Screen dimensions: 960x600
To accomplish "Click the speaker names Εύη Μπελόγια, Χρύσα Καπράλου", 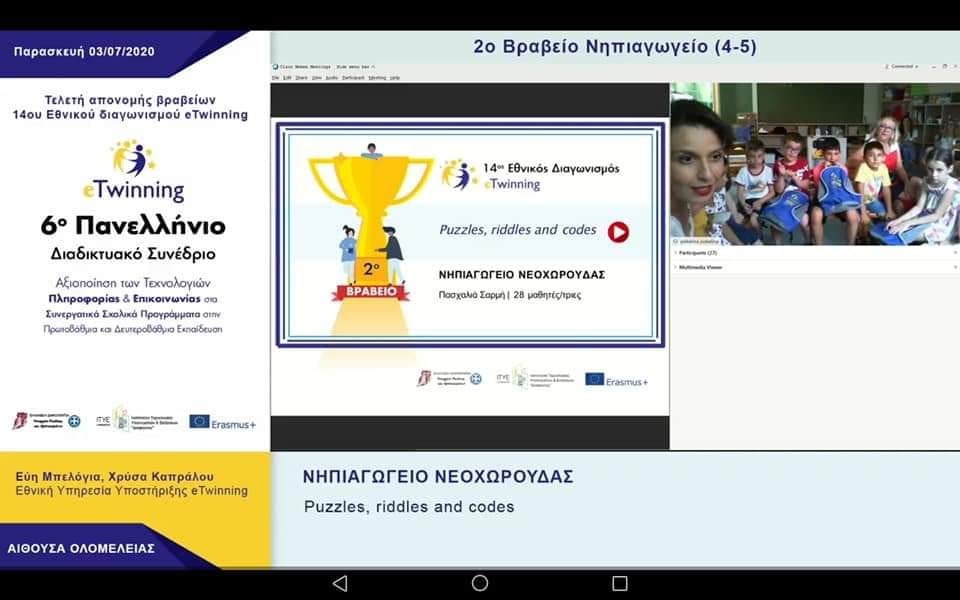I will click(115, 476).
